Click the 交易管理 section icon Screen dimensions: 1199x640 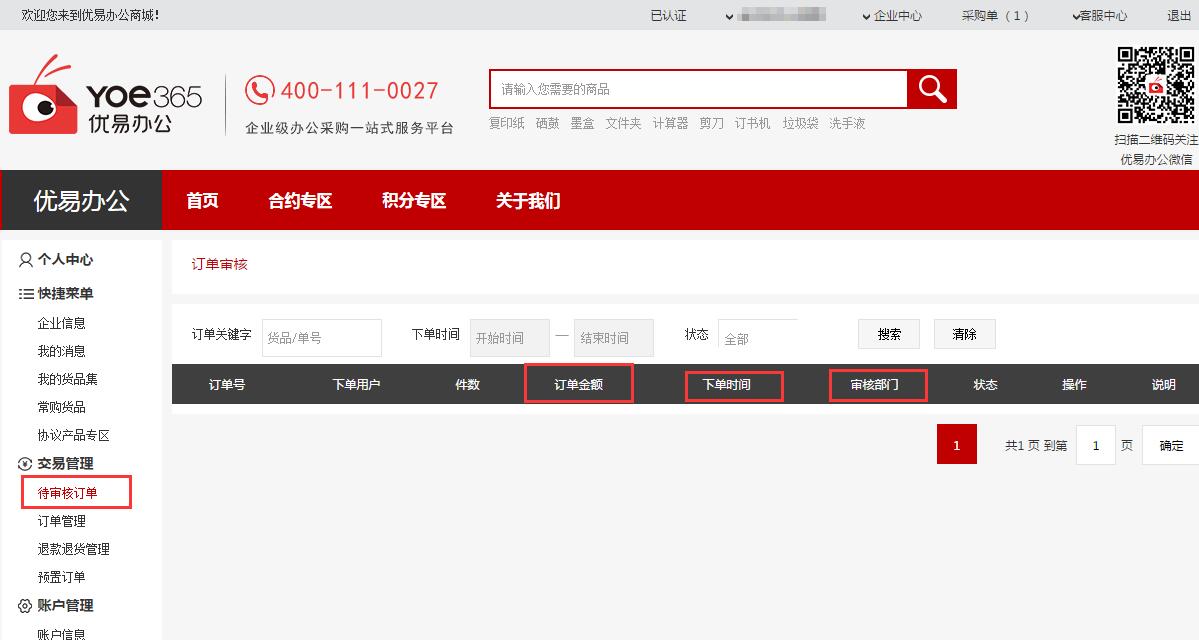click(26, 464)
